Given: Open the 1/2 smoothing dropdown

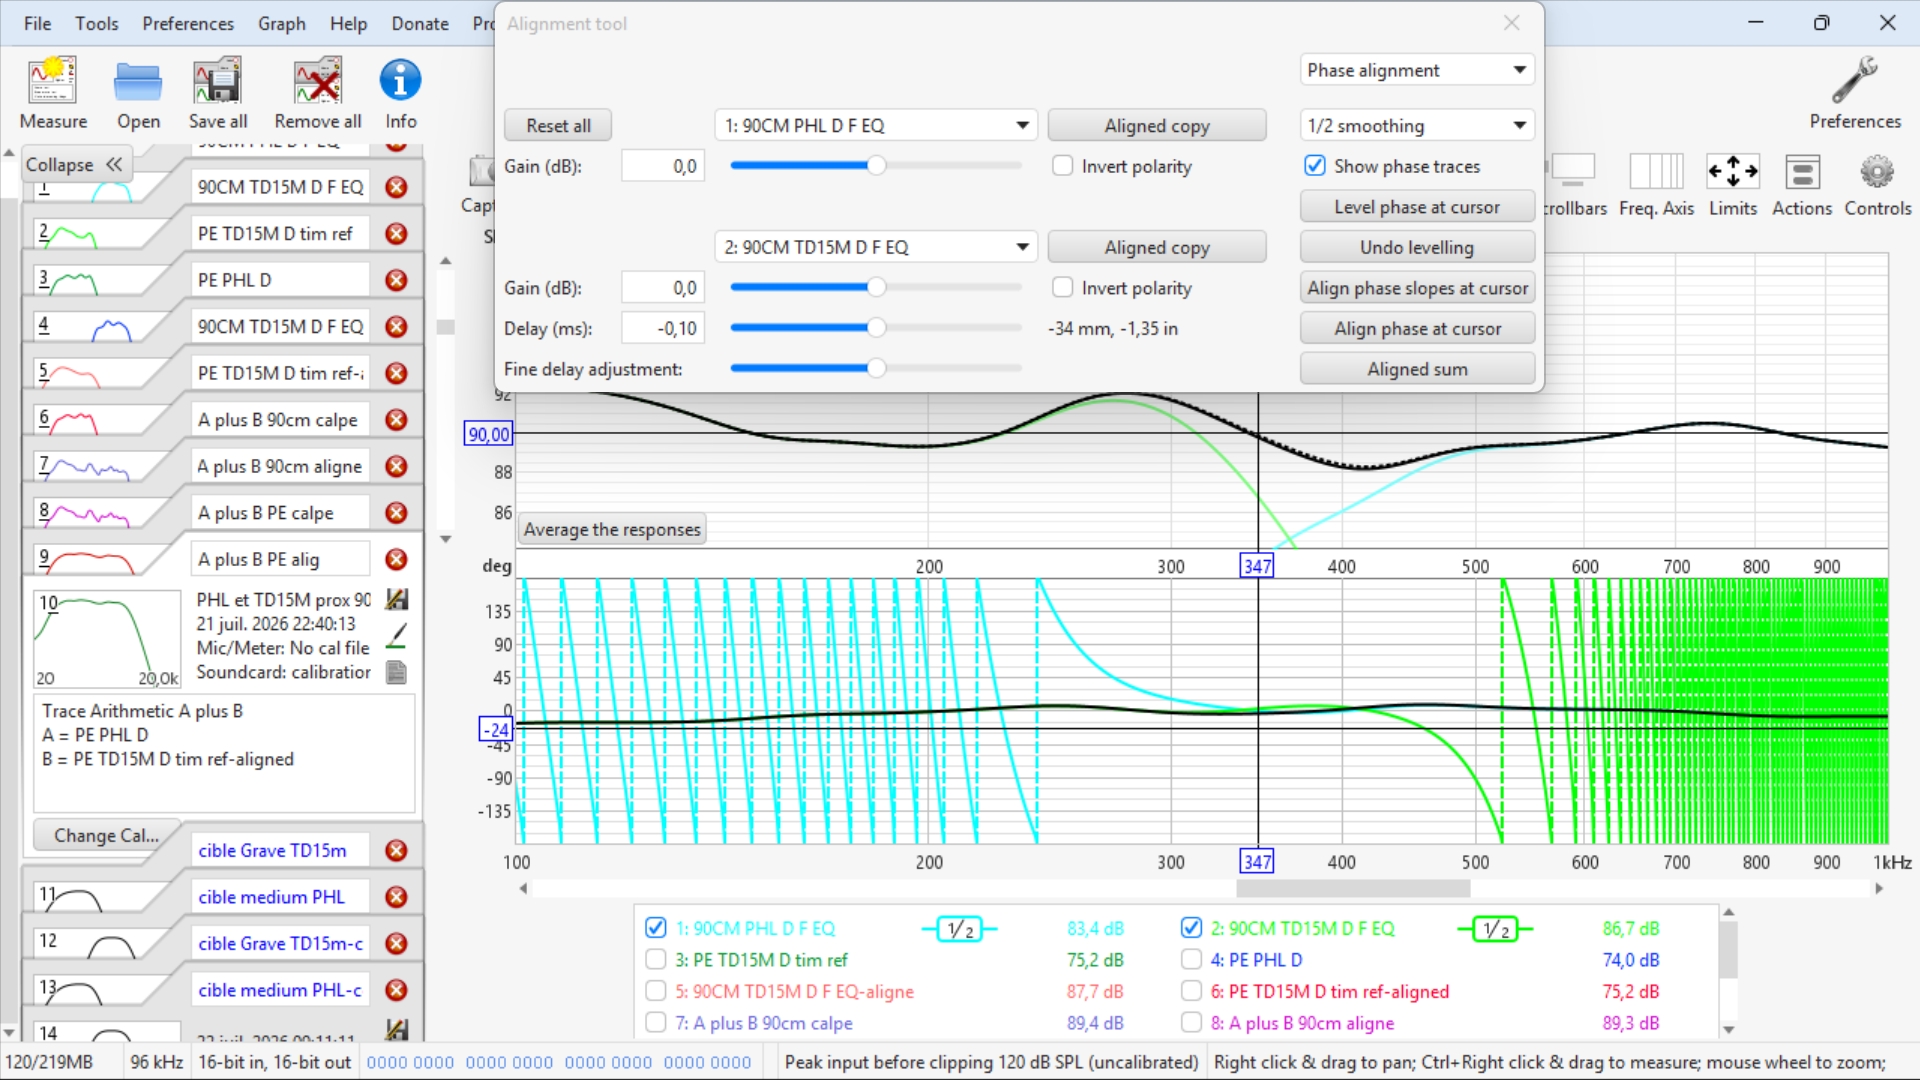Looking at the screenshot, I should [1417, 125].
